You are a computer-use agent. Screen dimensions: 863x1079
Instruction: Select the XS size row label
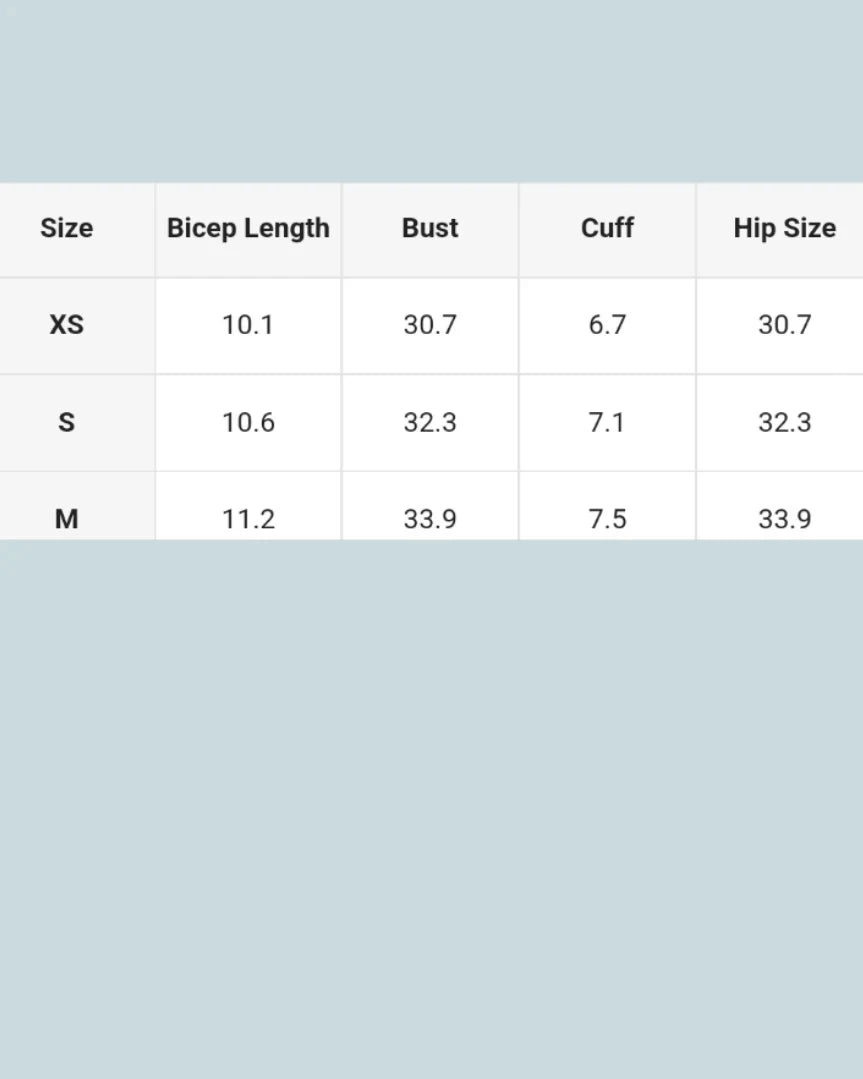[66, 325]
